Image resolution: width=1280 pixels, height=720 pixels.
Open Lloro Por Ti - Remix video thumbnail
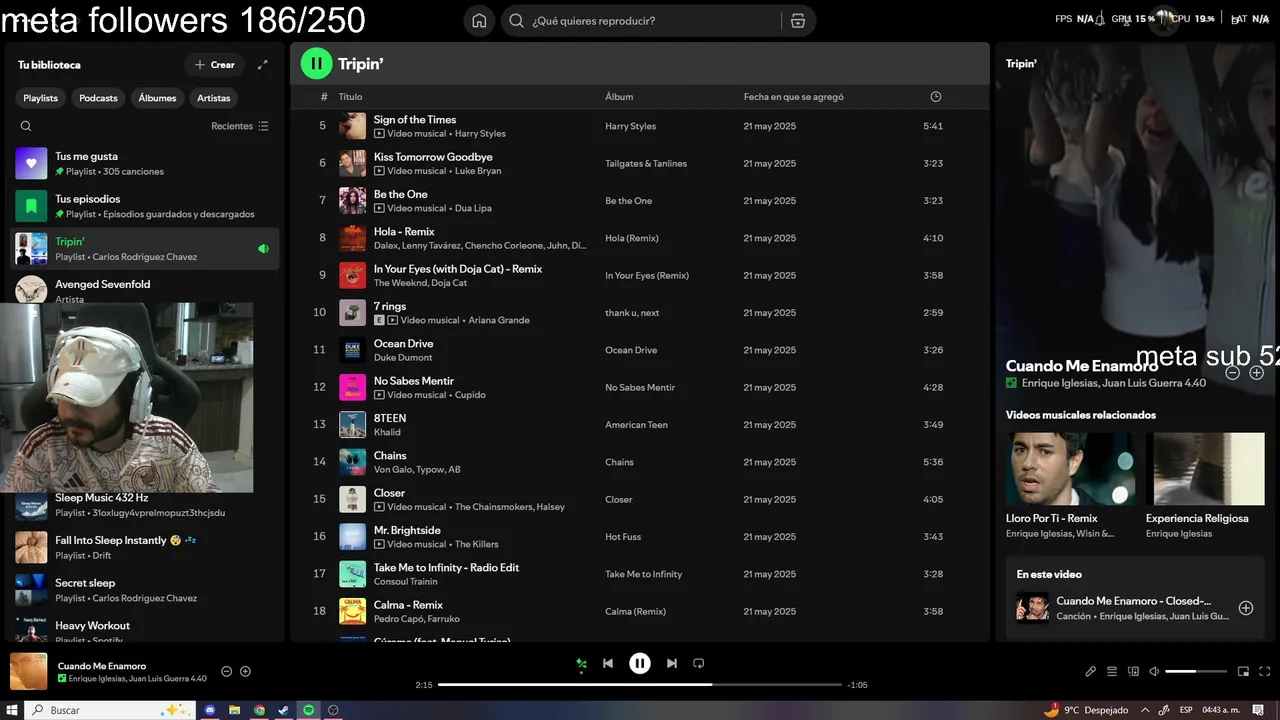pos(1071,469)
